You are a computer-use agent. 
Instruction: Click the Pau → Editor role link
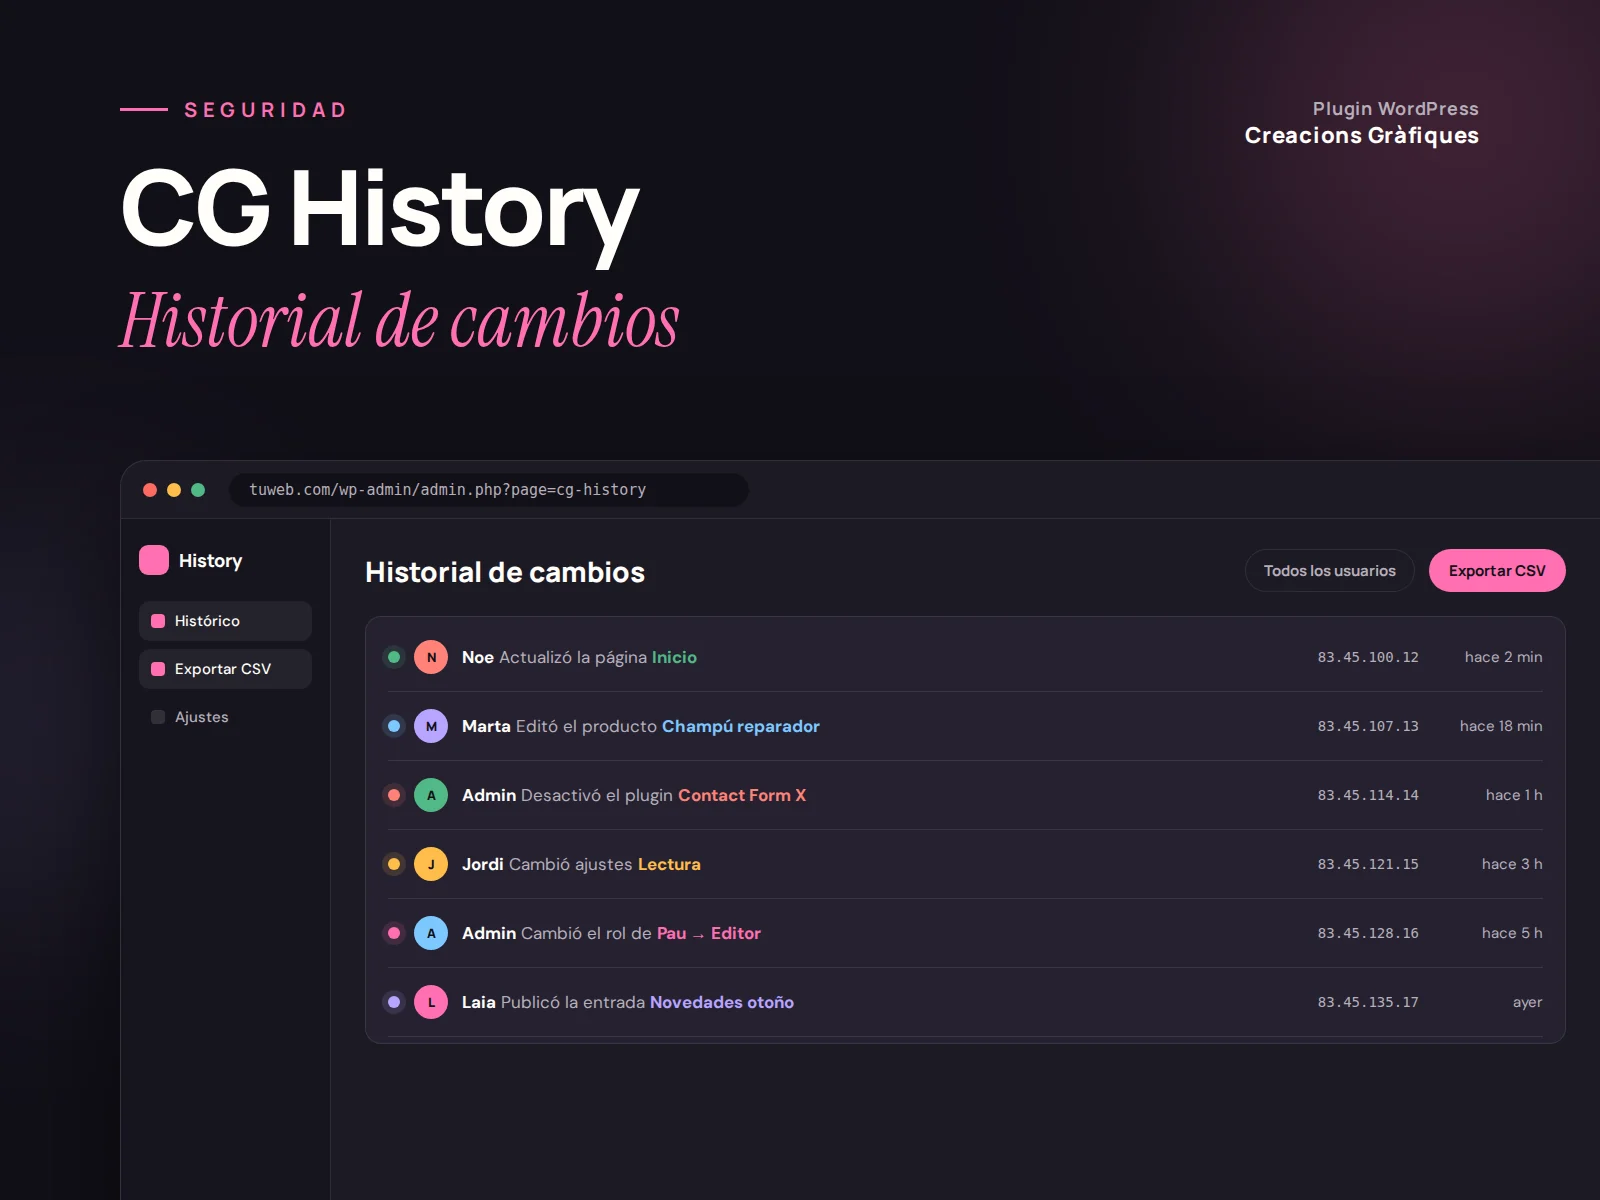pos(709,933)
